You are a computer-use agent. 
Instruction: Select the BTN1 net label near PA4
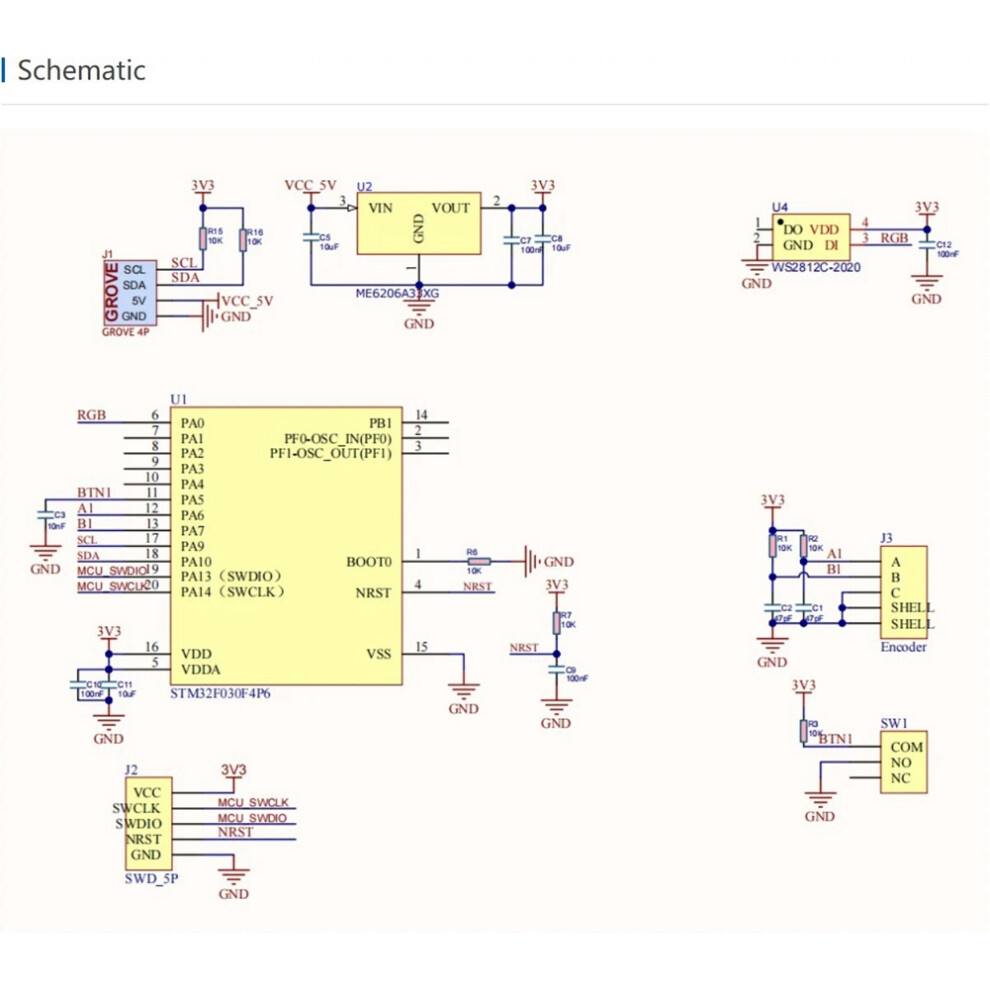94,492
